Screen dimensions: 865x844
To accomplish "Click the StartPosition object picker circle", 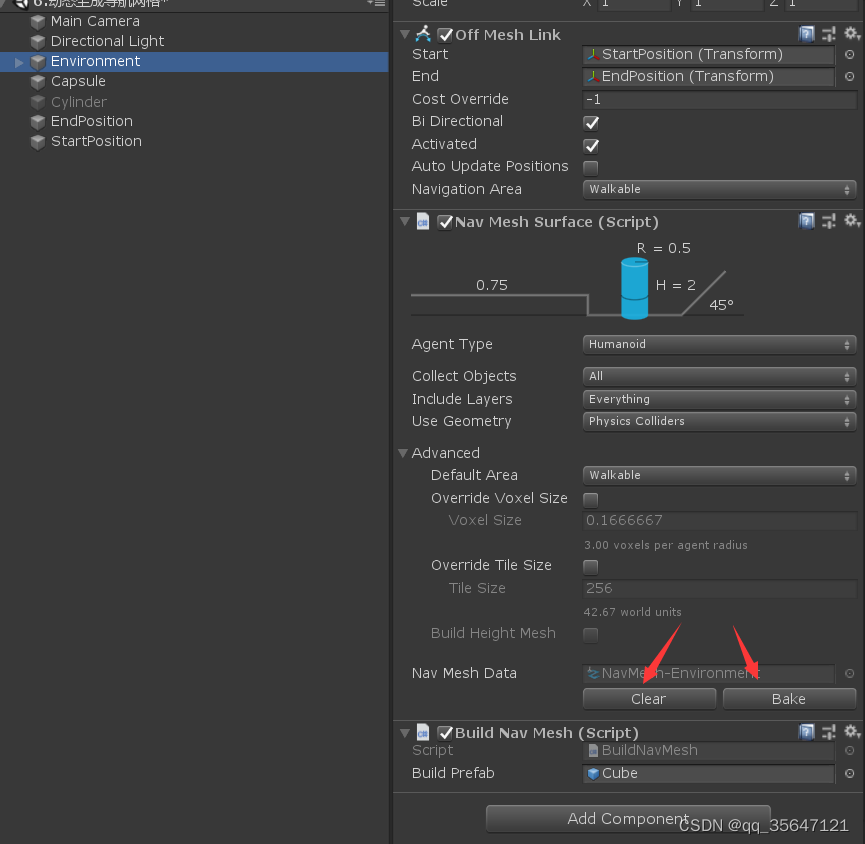I will (850, 55).
